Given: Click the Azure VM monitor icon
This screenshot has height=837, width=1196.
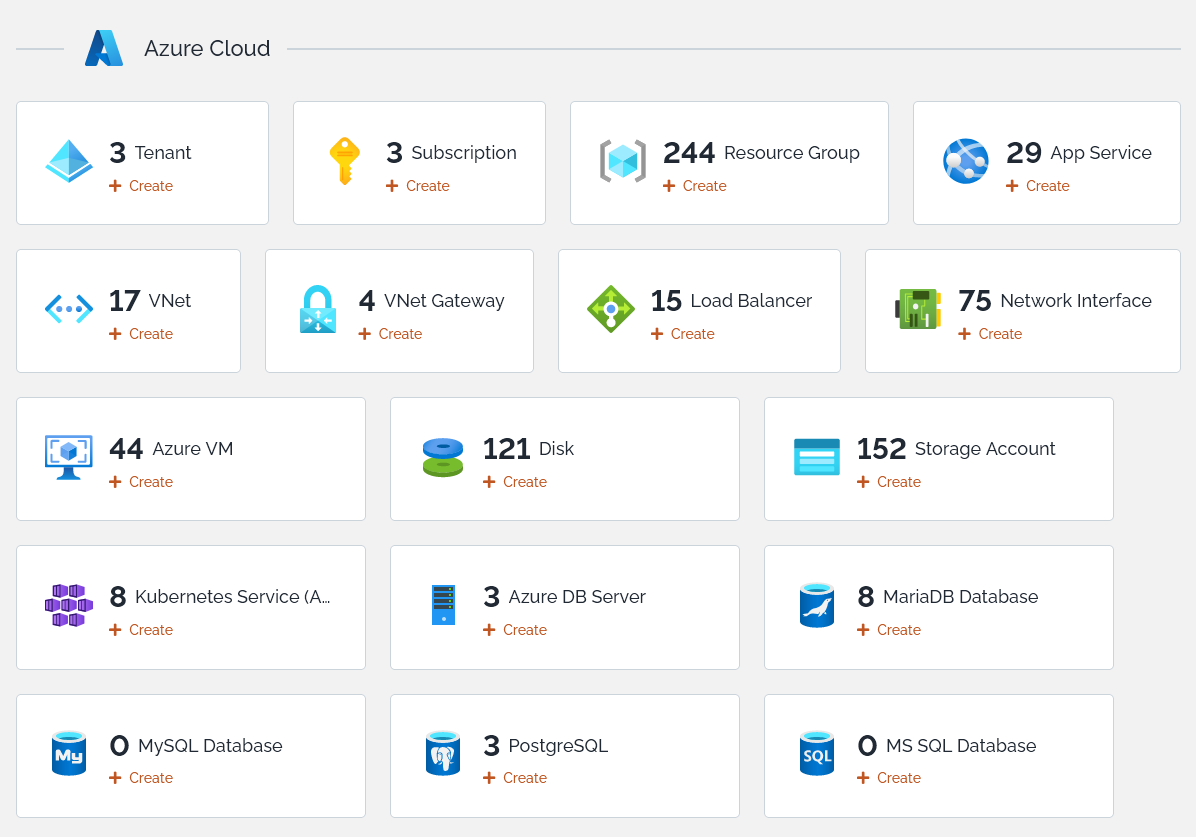Looking at the screenshot, I should pyautogui.click(x=69, y=457).
